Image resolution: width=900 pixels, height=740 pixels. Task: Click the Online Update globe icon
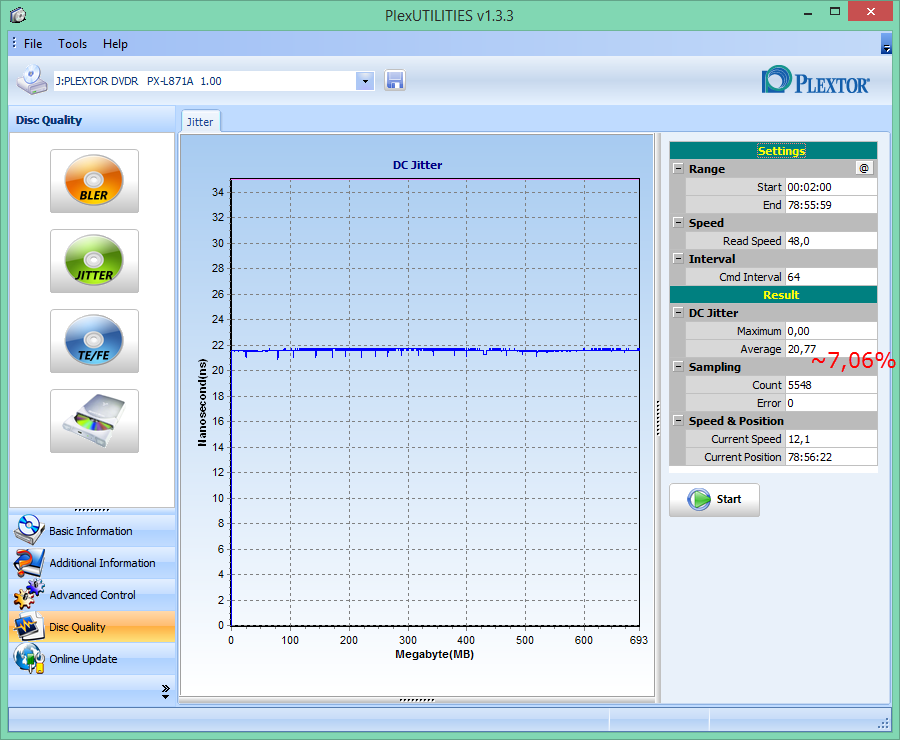click(x=29, y=658)
